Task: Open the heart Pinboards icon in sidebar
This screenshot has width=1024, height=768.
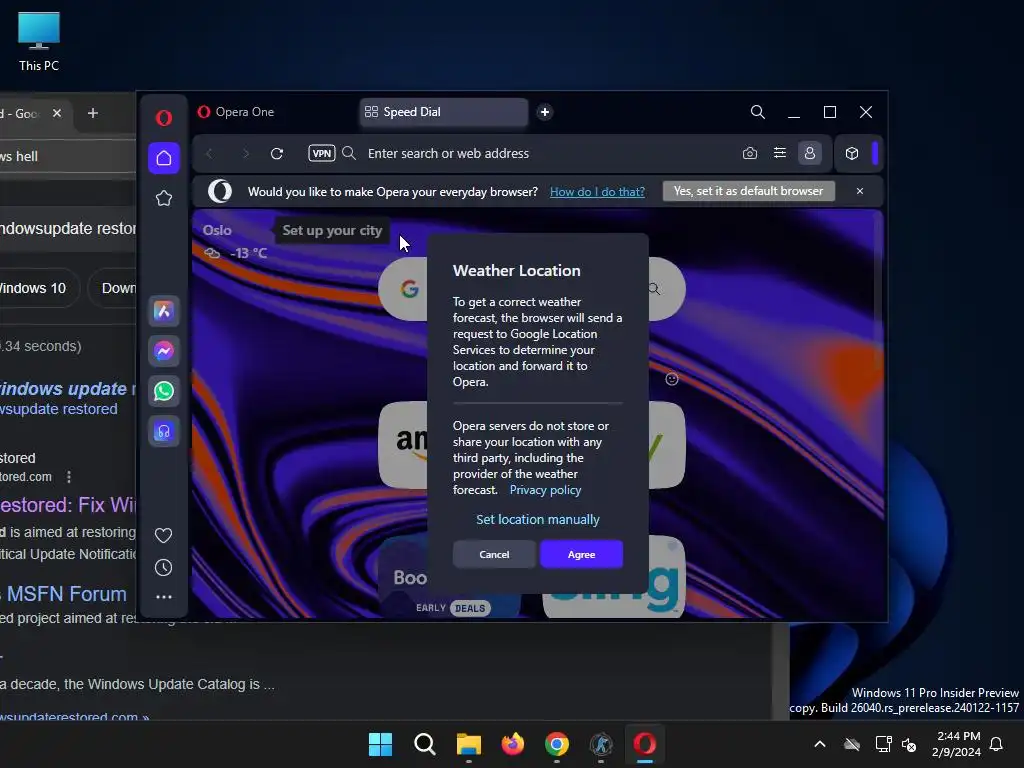Action: pos(163,536)
